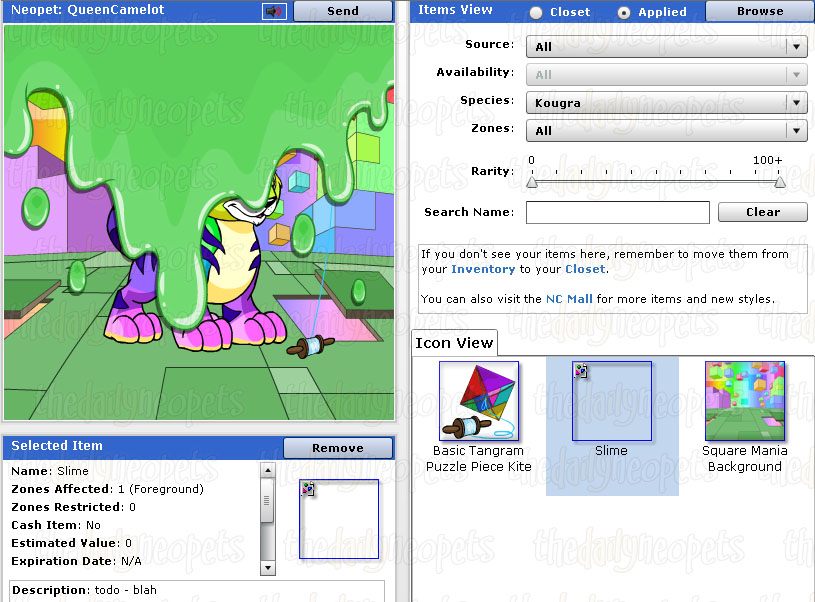This screenshot has width=815, height=602.
Task: Focus the Search Name input field
Action: pos(617,213)
